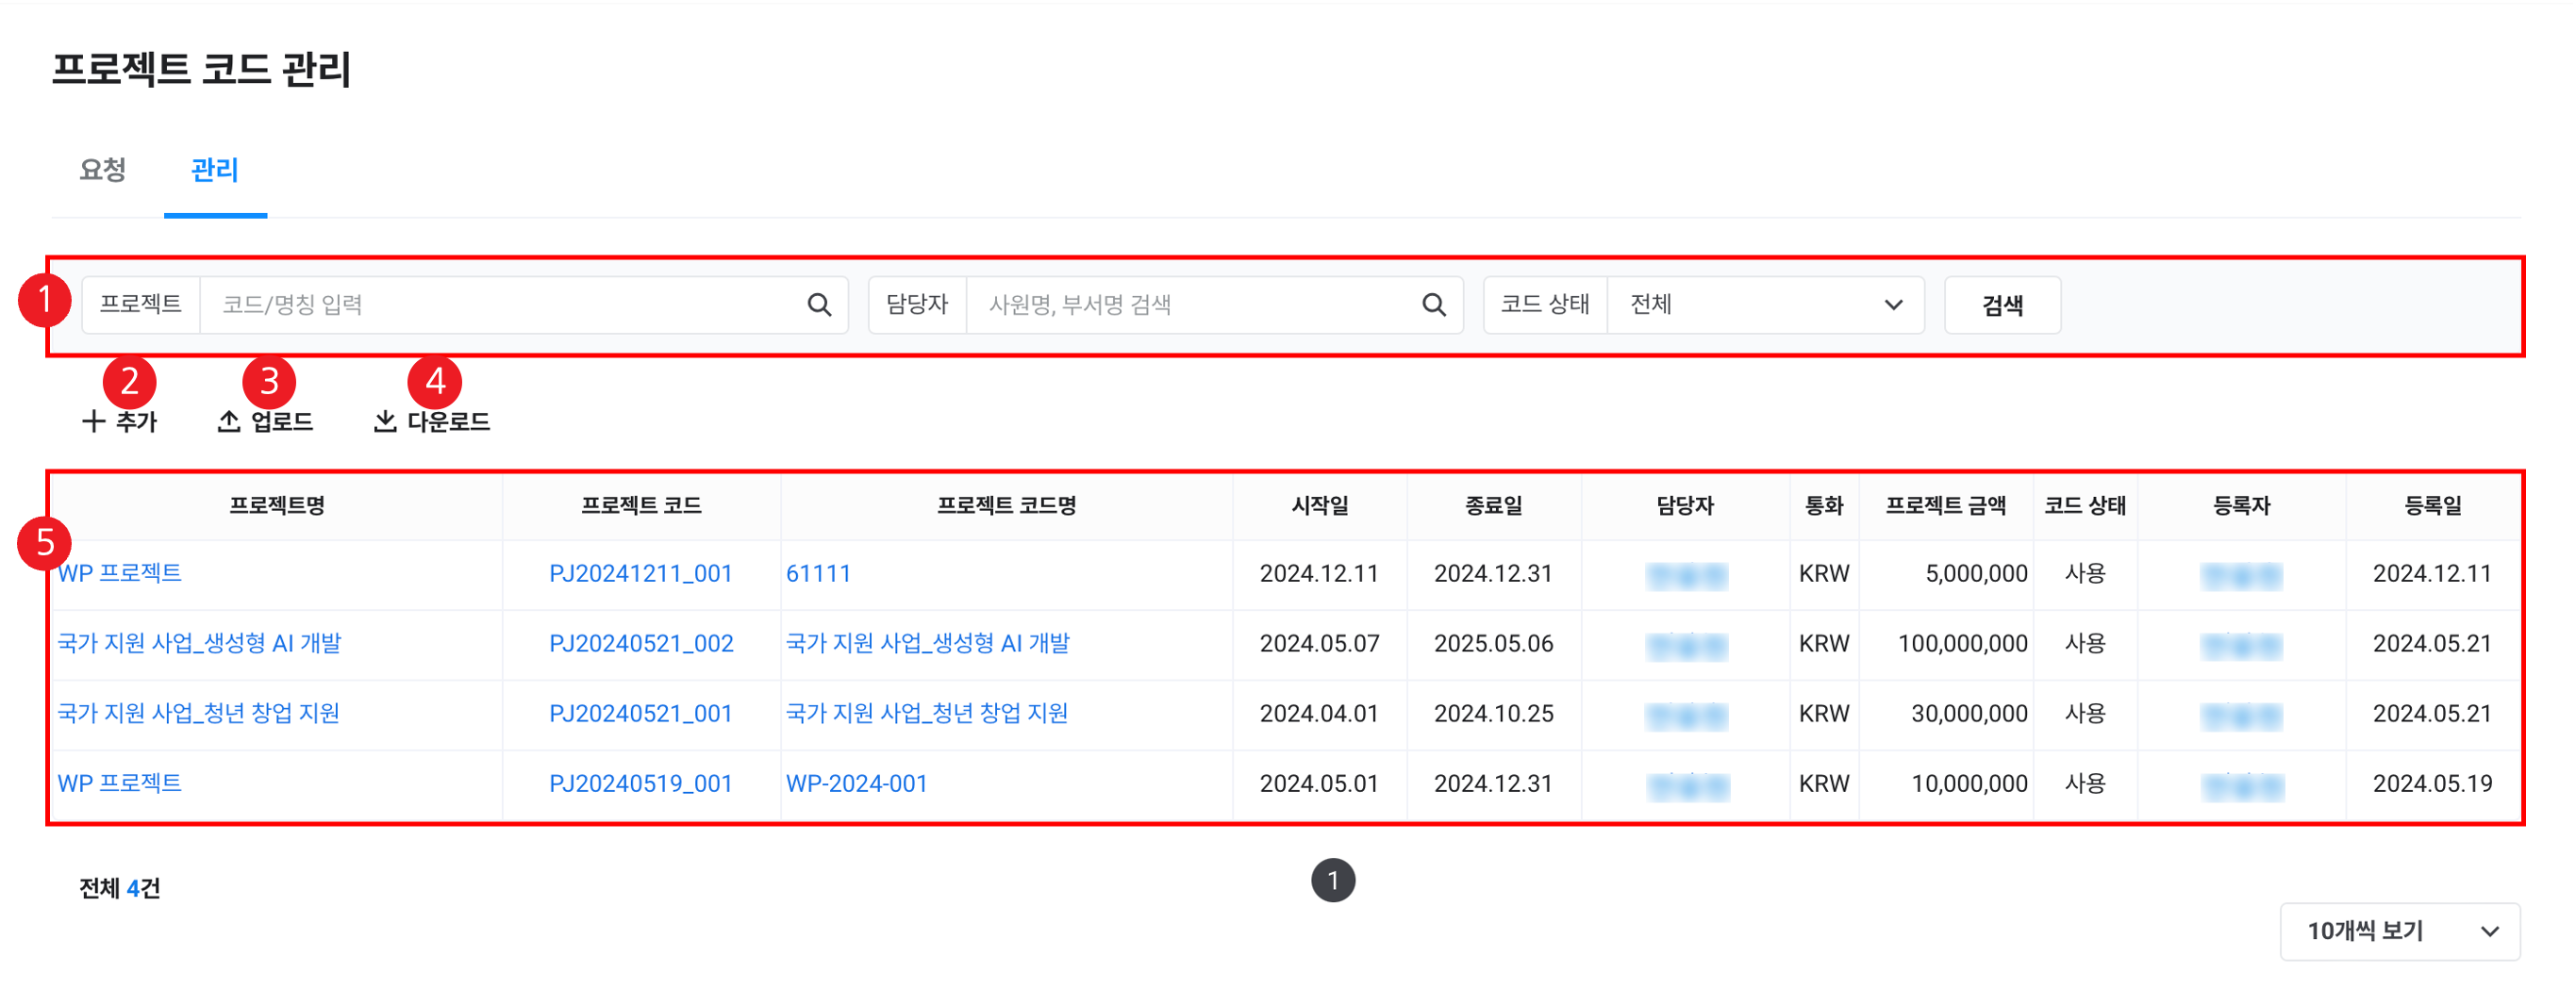
Task: Click the 업로드 upload icon
Action: pos(229,421)
